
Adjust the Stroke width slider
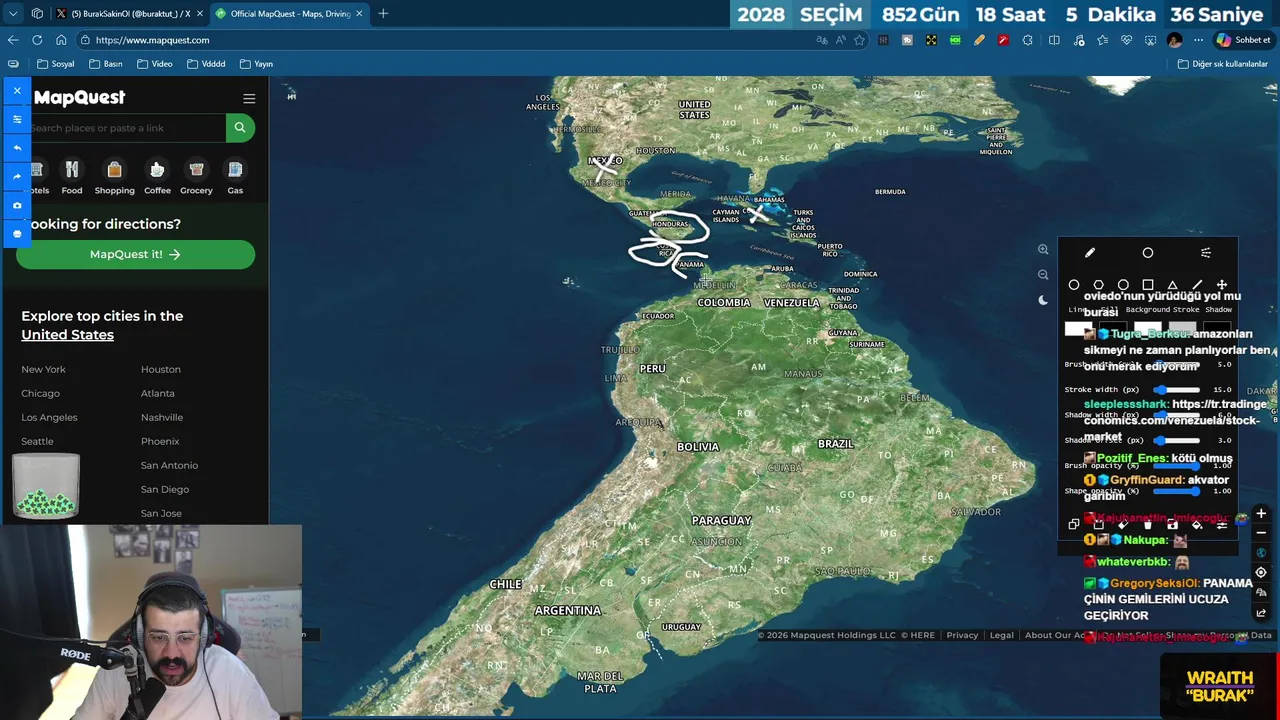(x=1176, y=389)
